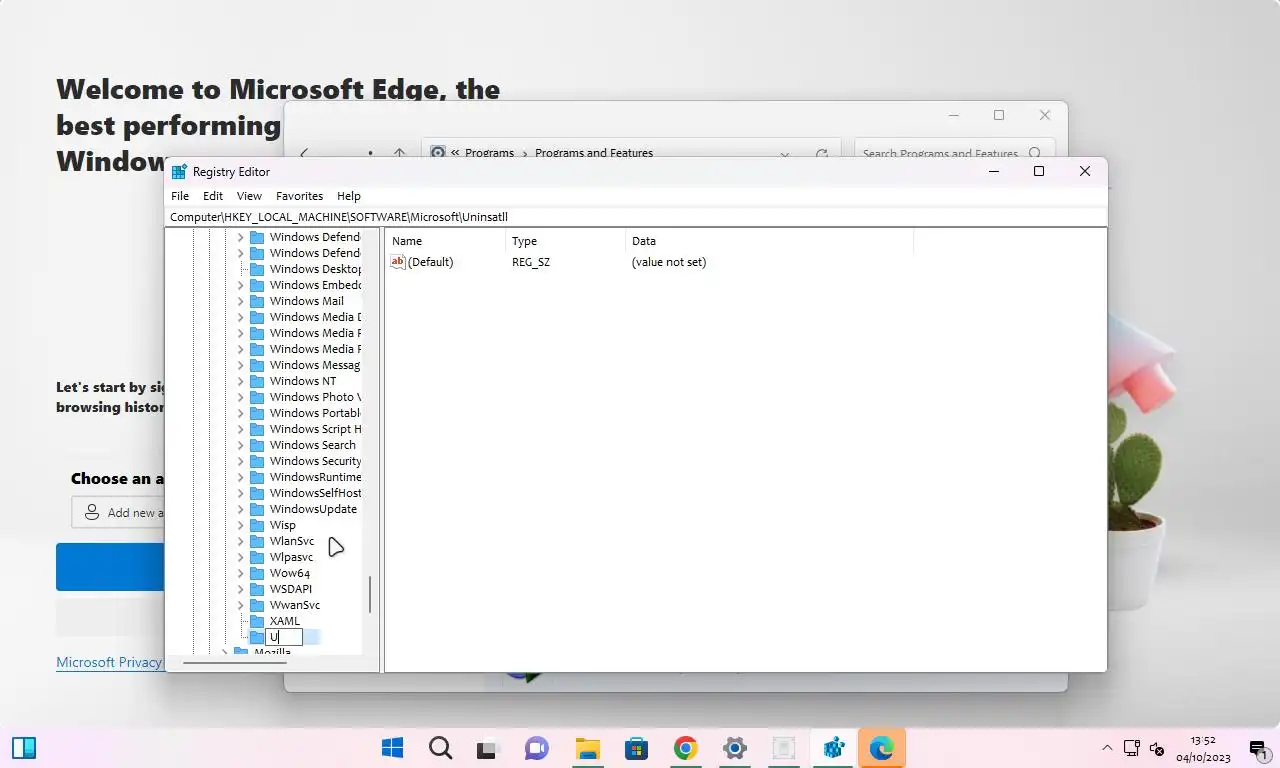Open the Favorites menu

tap(299, 196)
